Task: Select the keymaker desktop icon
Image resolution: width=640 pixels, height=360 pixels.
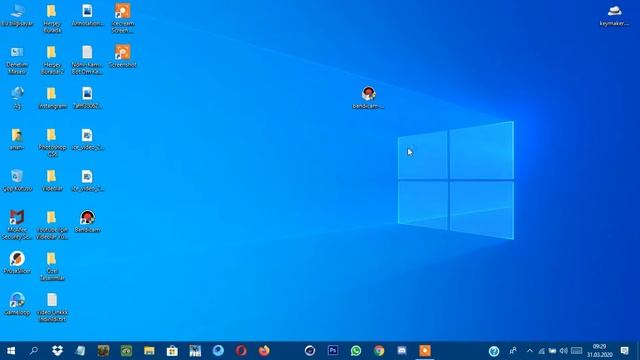Action: click(614, 15)
